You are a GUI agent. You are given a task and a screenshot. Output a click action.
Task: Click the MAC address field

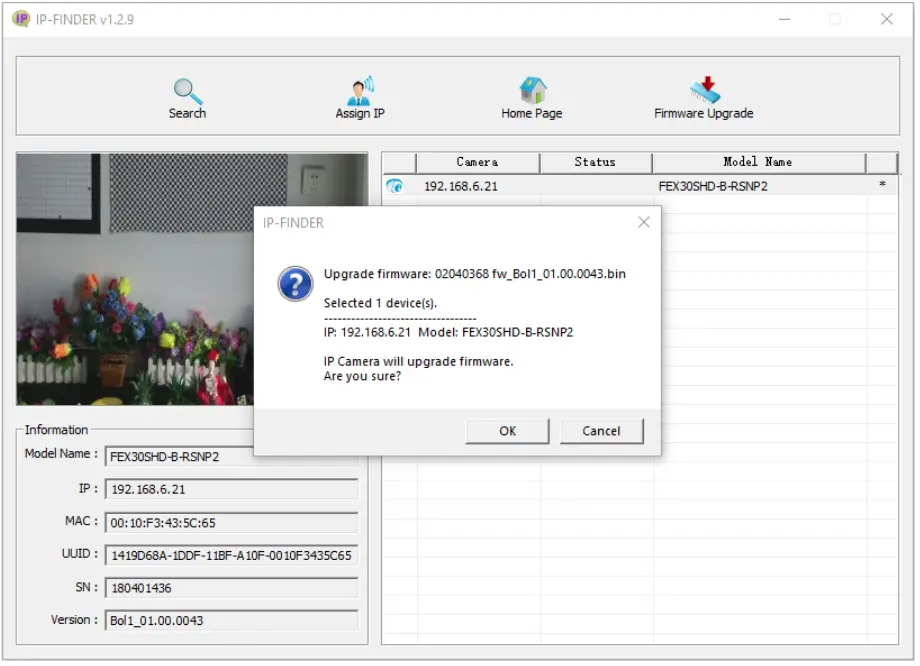click(x=232, y=522)
